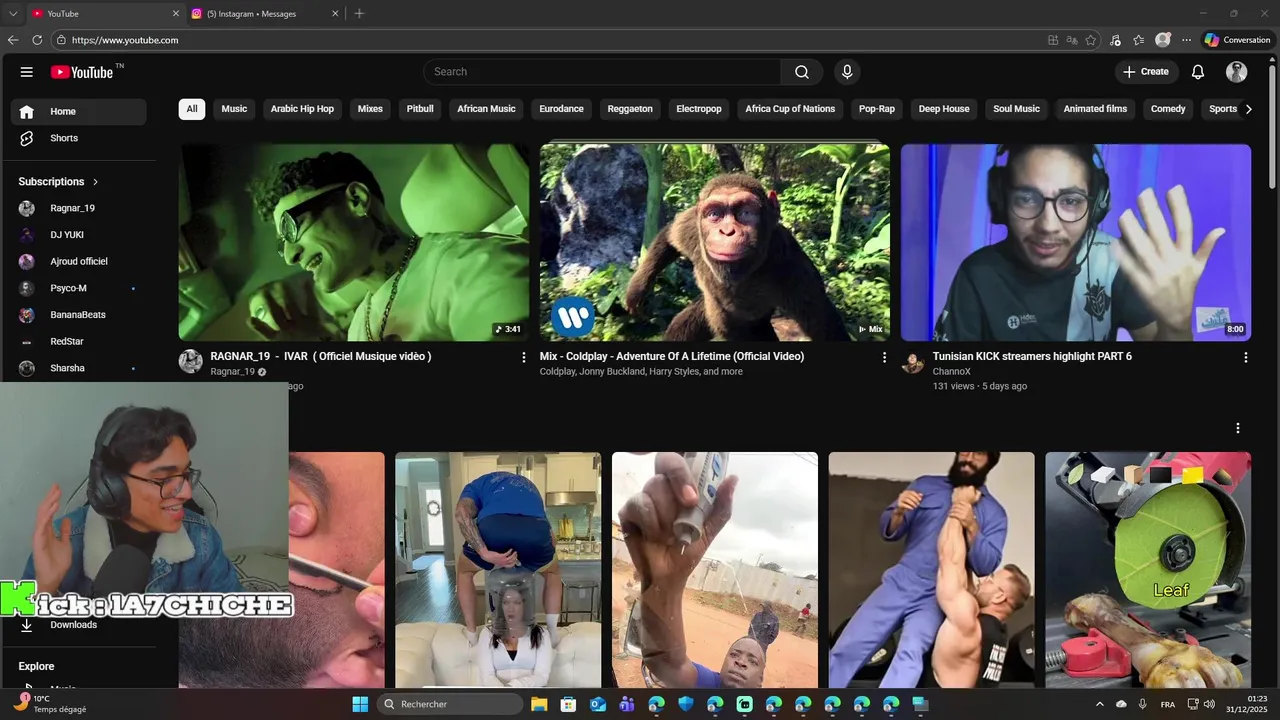
Task: Open Ajroud officiel subscription
Action: tap(78, 262)
